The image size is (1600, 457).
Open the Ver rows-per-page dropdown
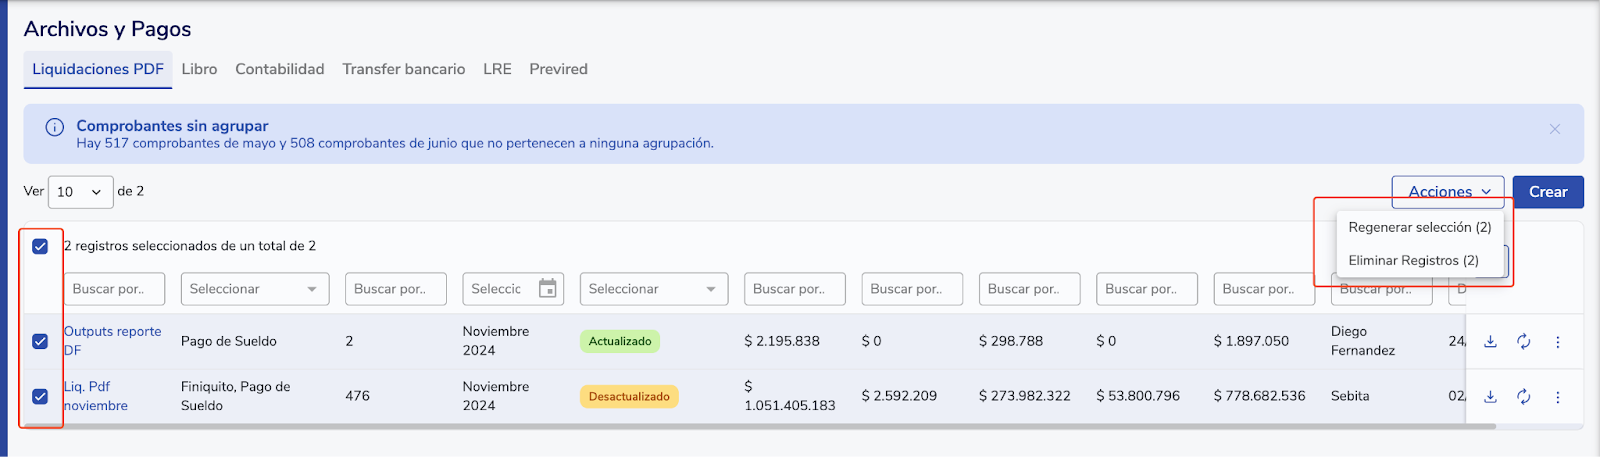[x=79, y=192]
